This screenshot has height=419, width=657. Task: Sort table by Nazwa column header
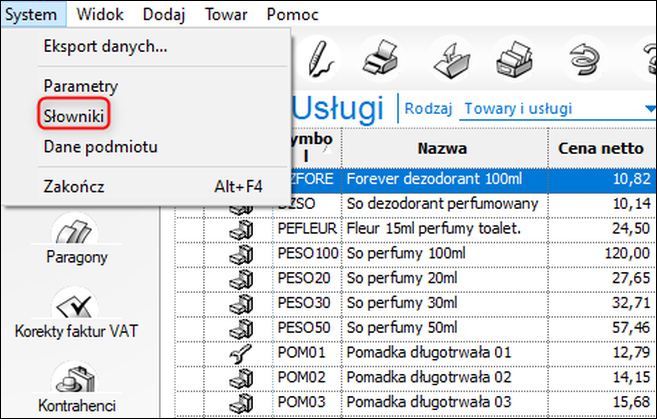pos(443,148)
